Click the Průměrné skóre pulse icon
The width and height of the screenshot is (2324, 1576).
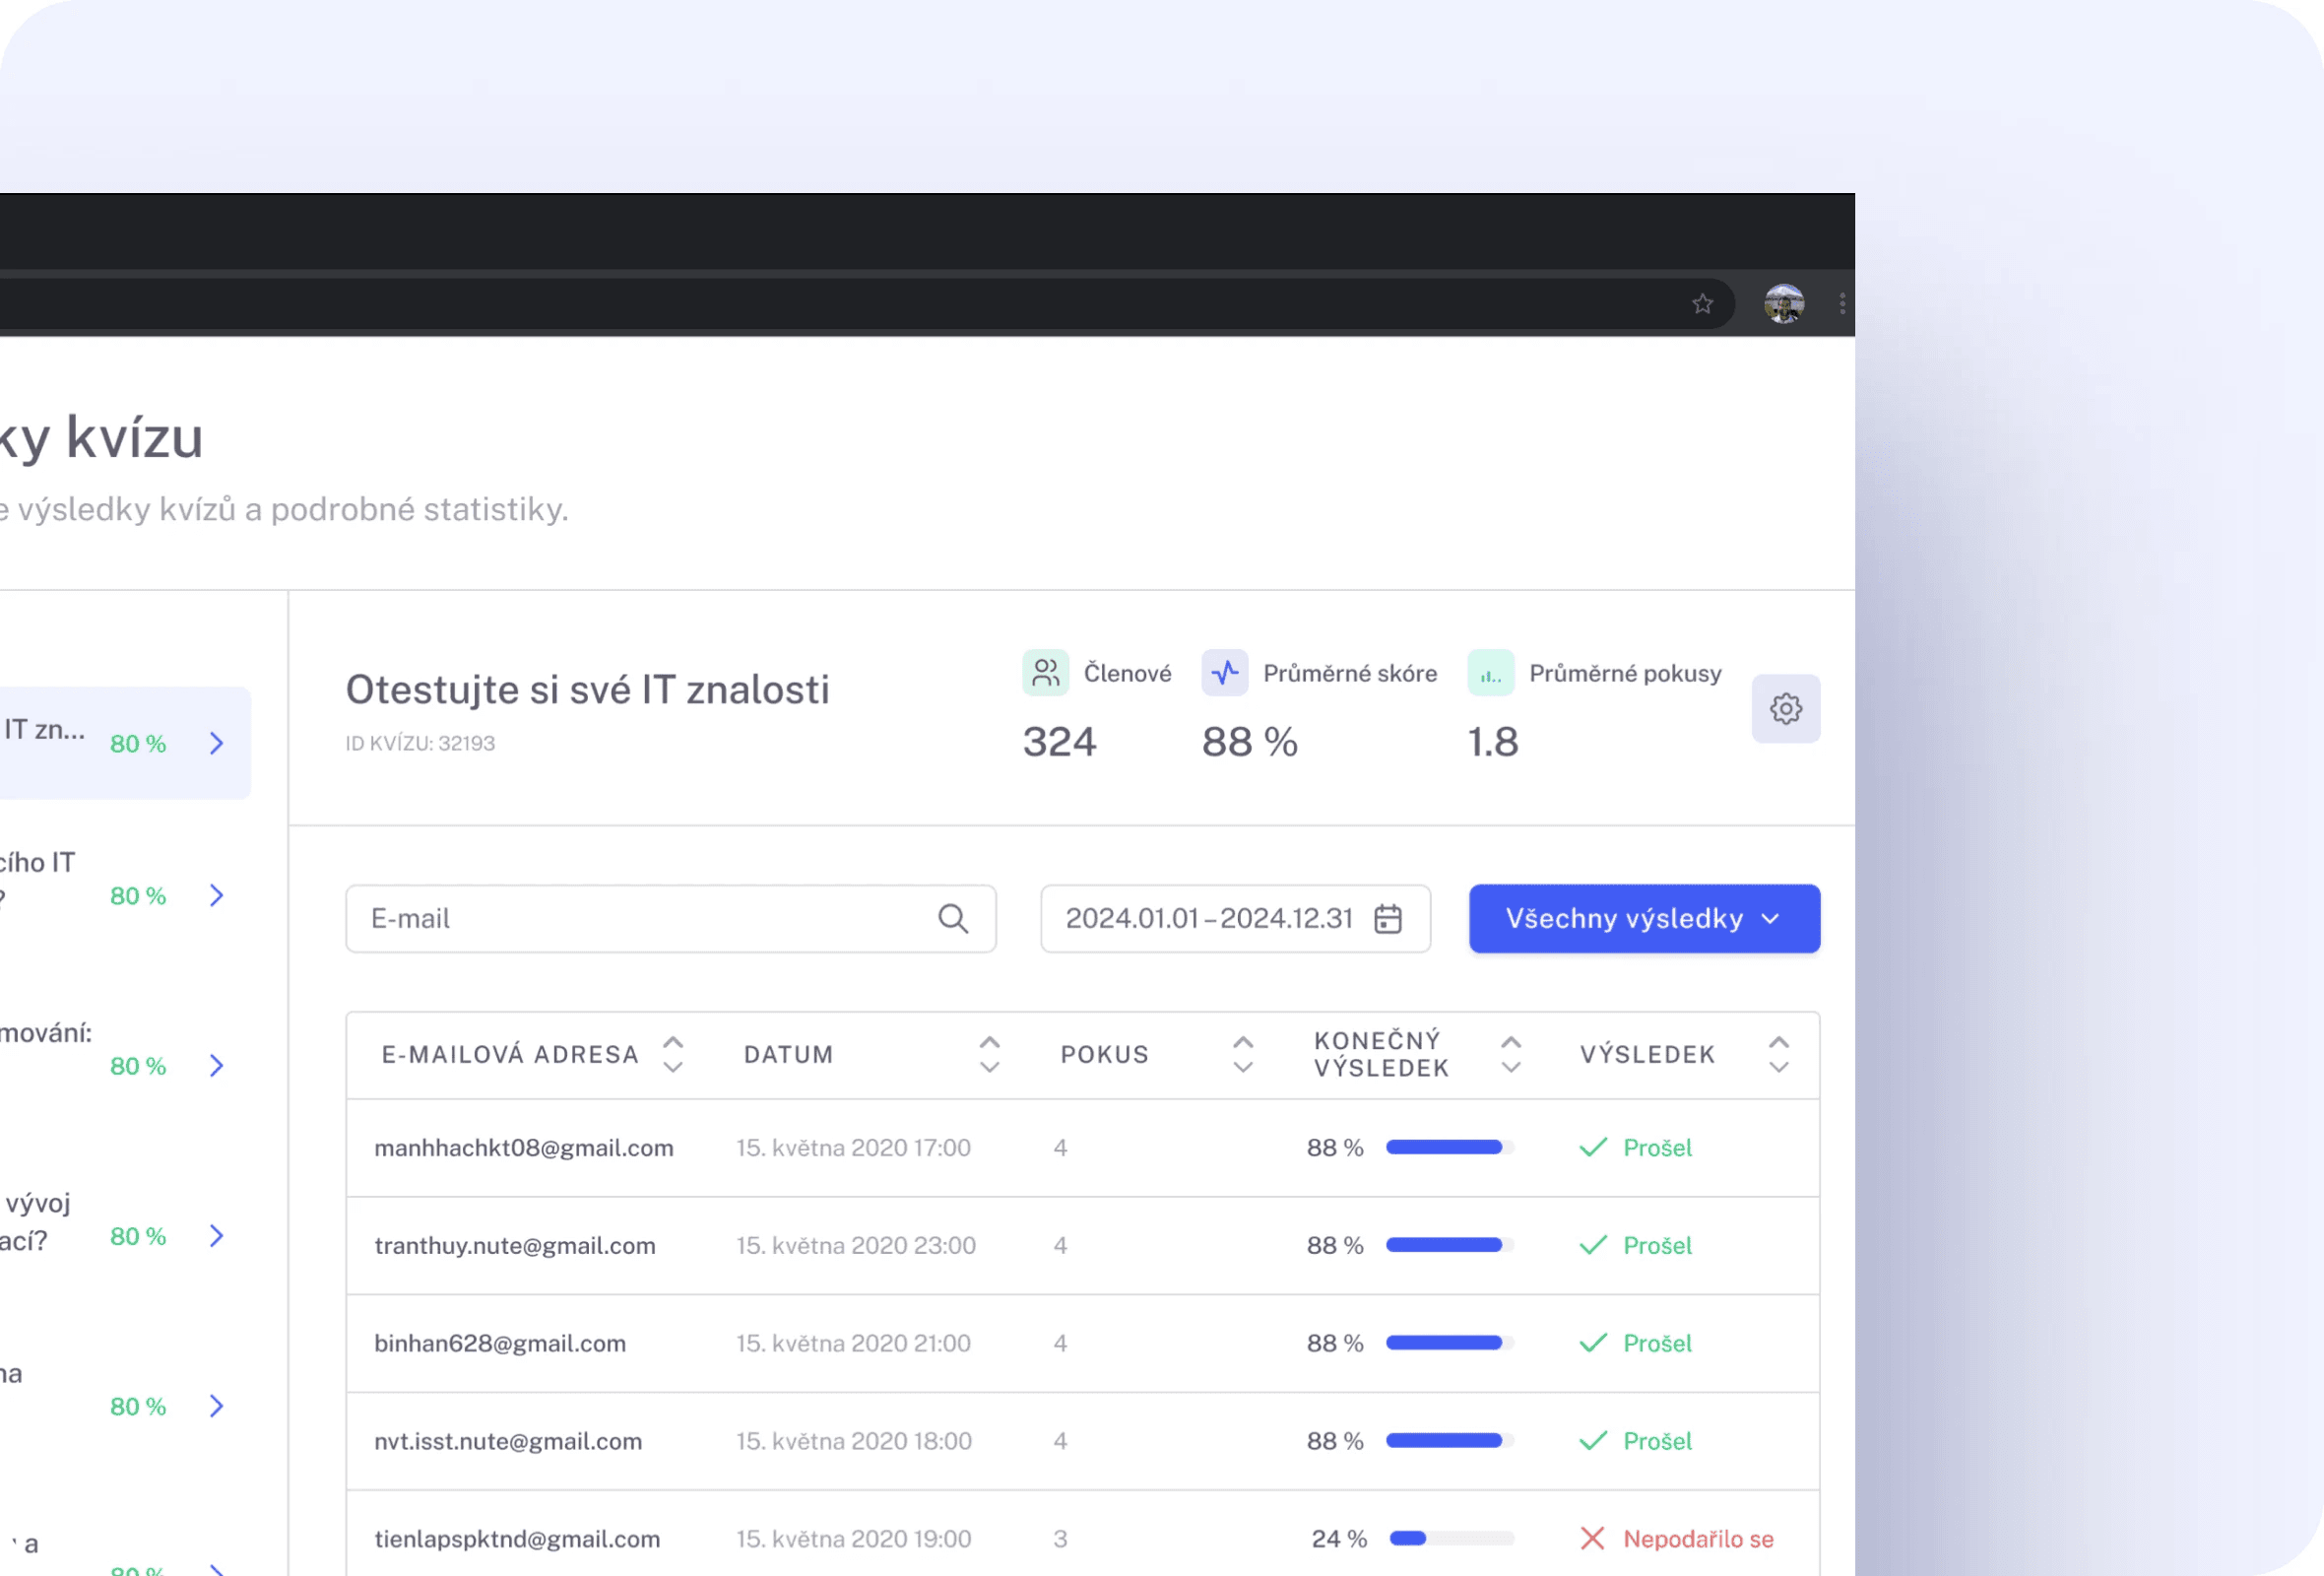(1225, 673)
